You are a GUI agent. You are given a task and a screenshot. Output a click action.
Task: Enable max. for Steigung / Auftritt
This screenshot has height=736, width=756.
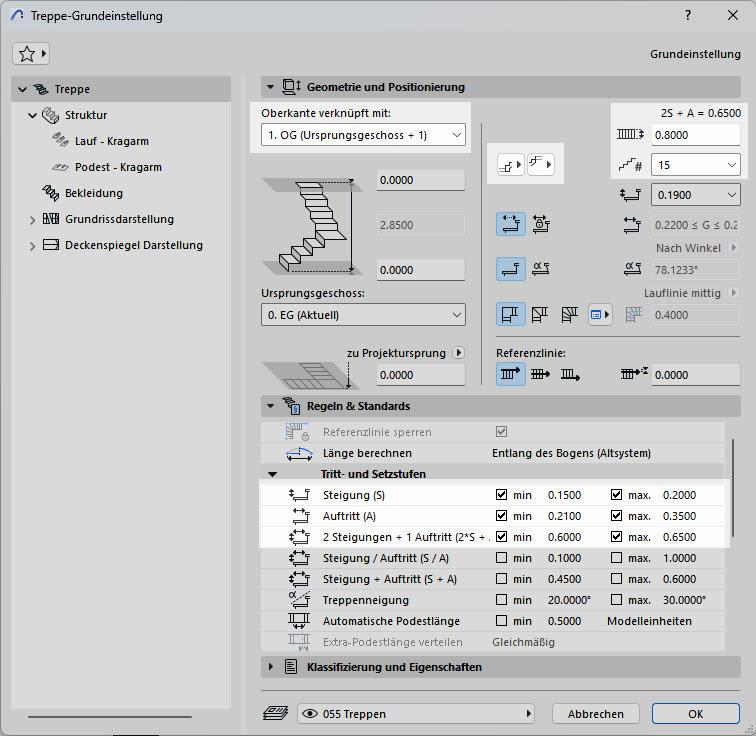point(617,558)
